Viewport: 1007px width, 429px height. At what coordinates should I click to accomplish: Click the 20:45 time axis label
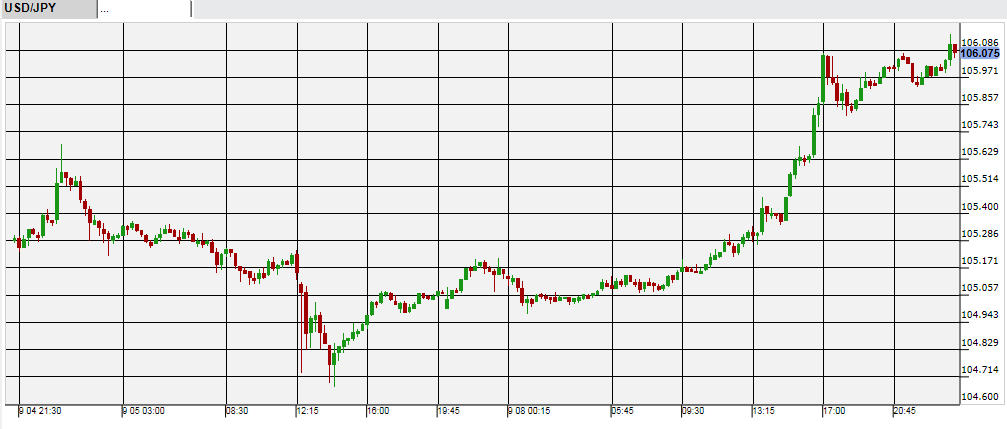905,411
